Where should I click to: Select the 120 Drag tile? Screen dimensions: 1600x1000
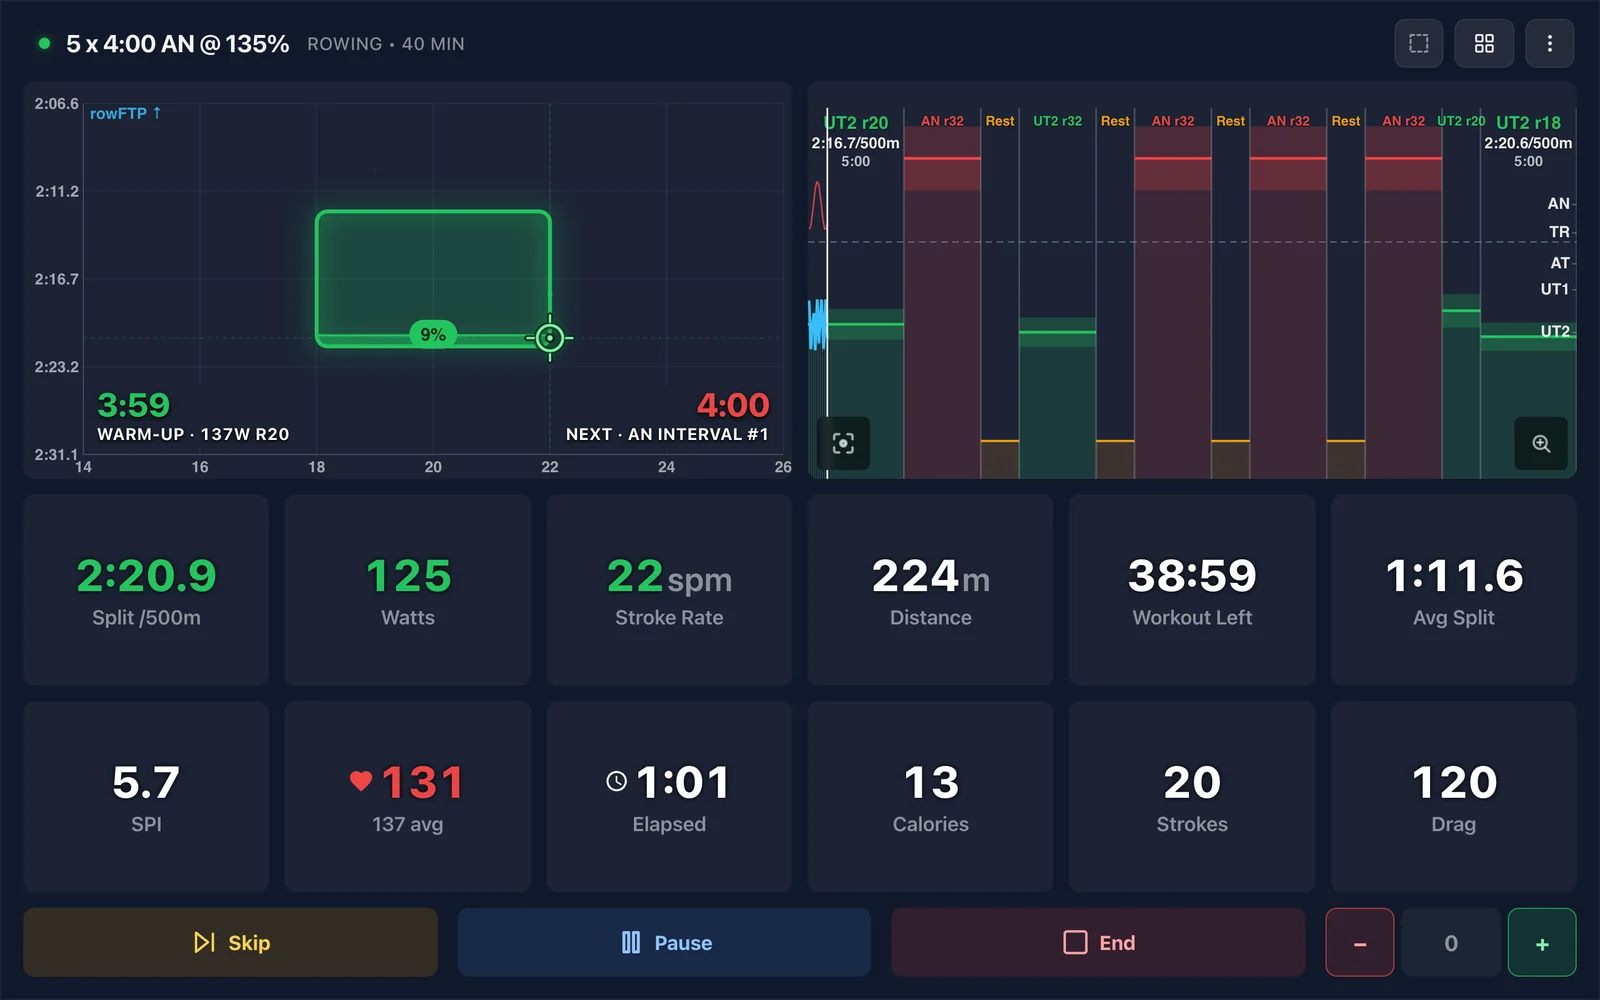(1453, 796)
